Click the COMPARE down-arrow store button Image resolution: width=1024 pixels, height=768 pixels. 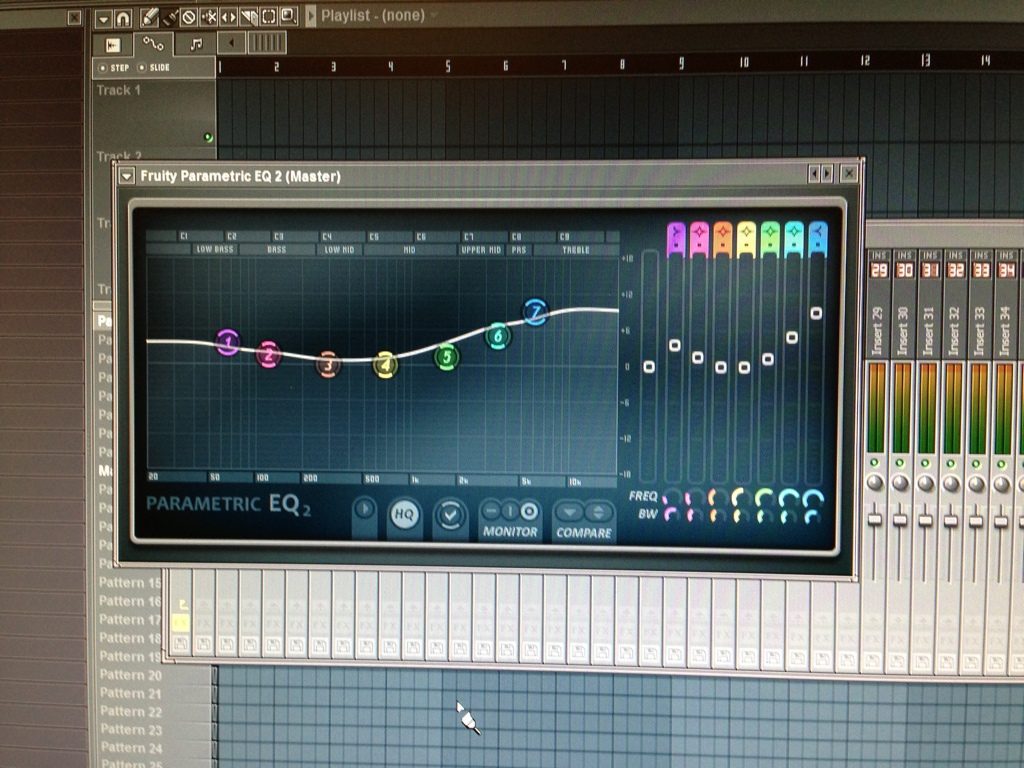tap(569, 513)
